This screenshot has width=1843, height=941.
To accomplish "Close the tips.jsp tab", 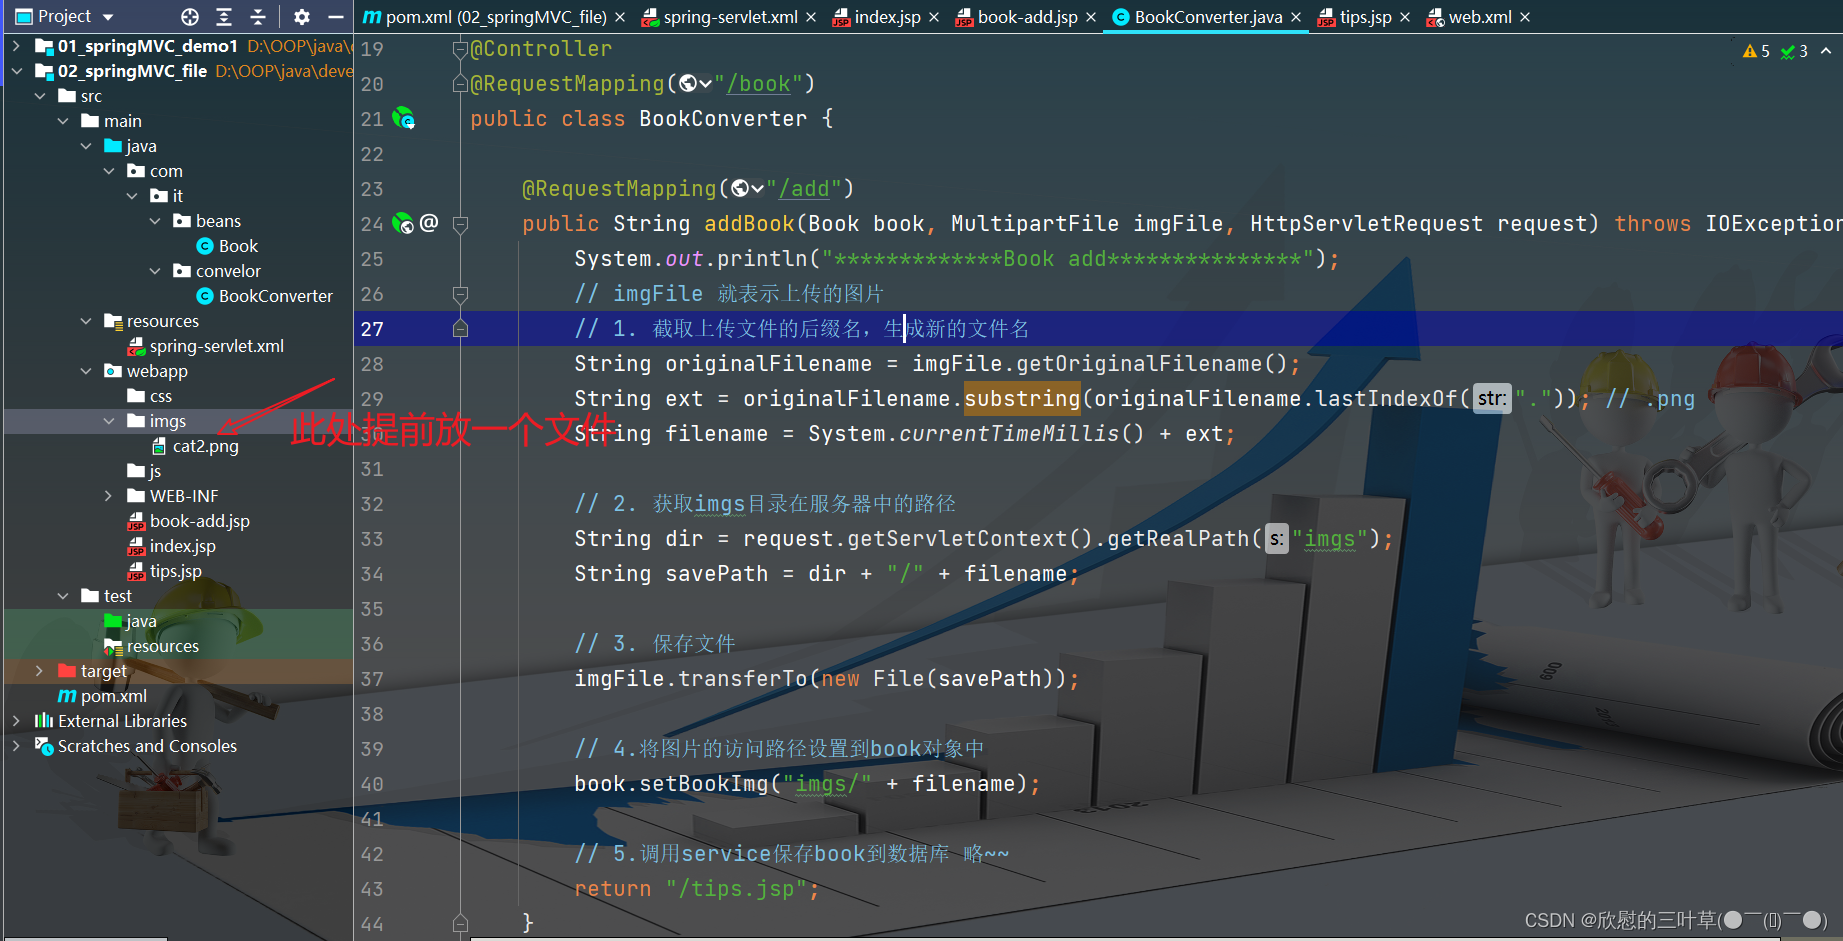I will click(1405, 17).
